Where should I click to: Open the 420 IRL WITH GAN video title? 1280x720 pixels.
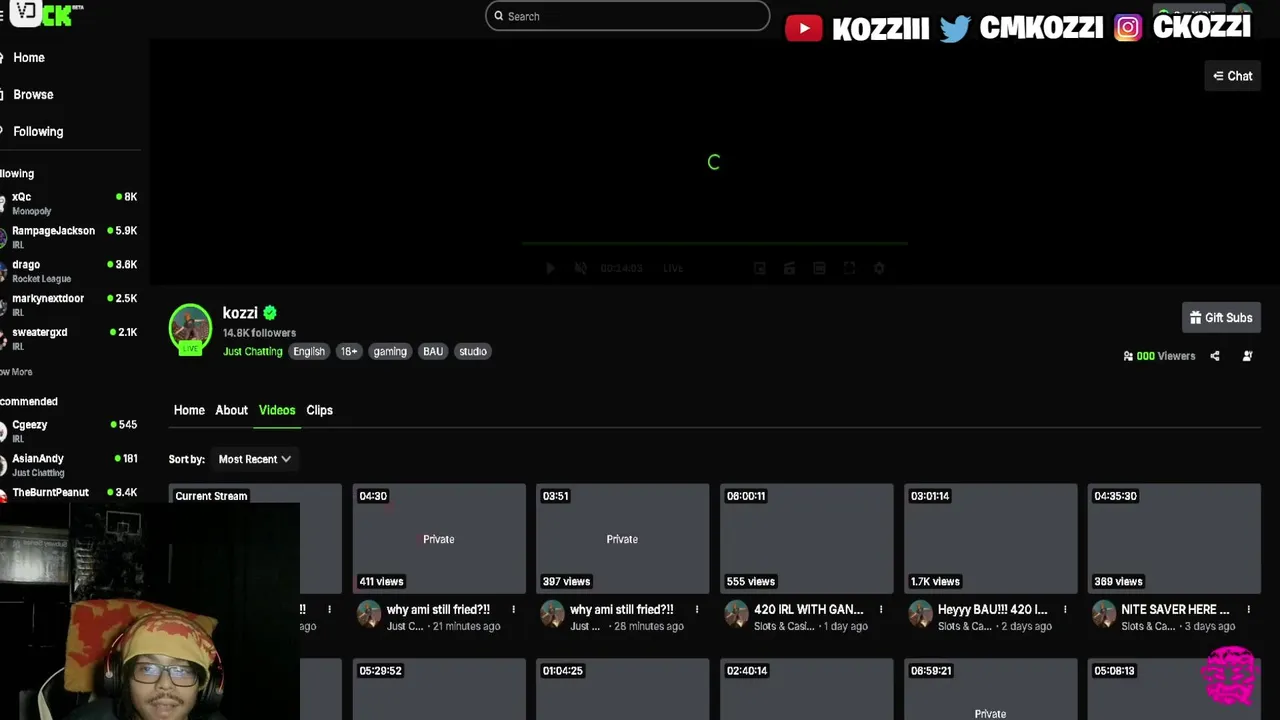[x=809, y=609]
